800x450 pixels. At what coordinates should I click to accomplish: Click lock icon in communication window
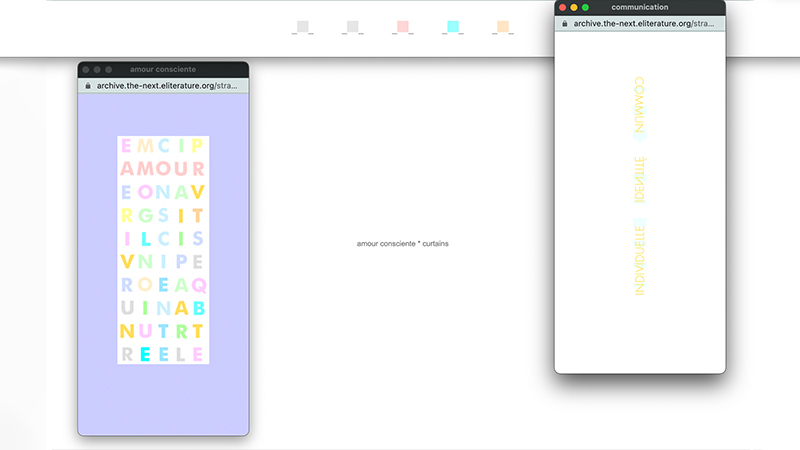click(564, 23)
